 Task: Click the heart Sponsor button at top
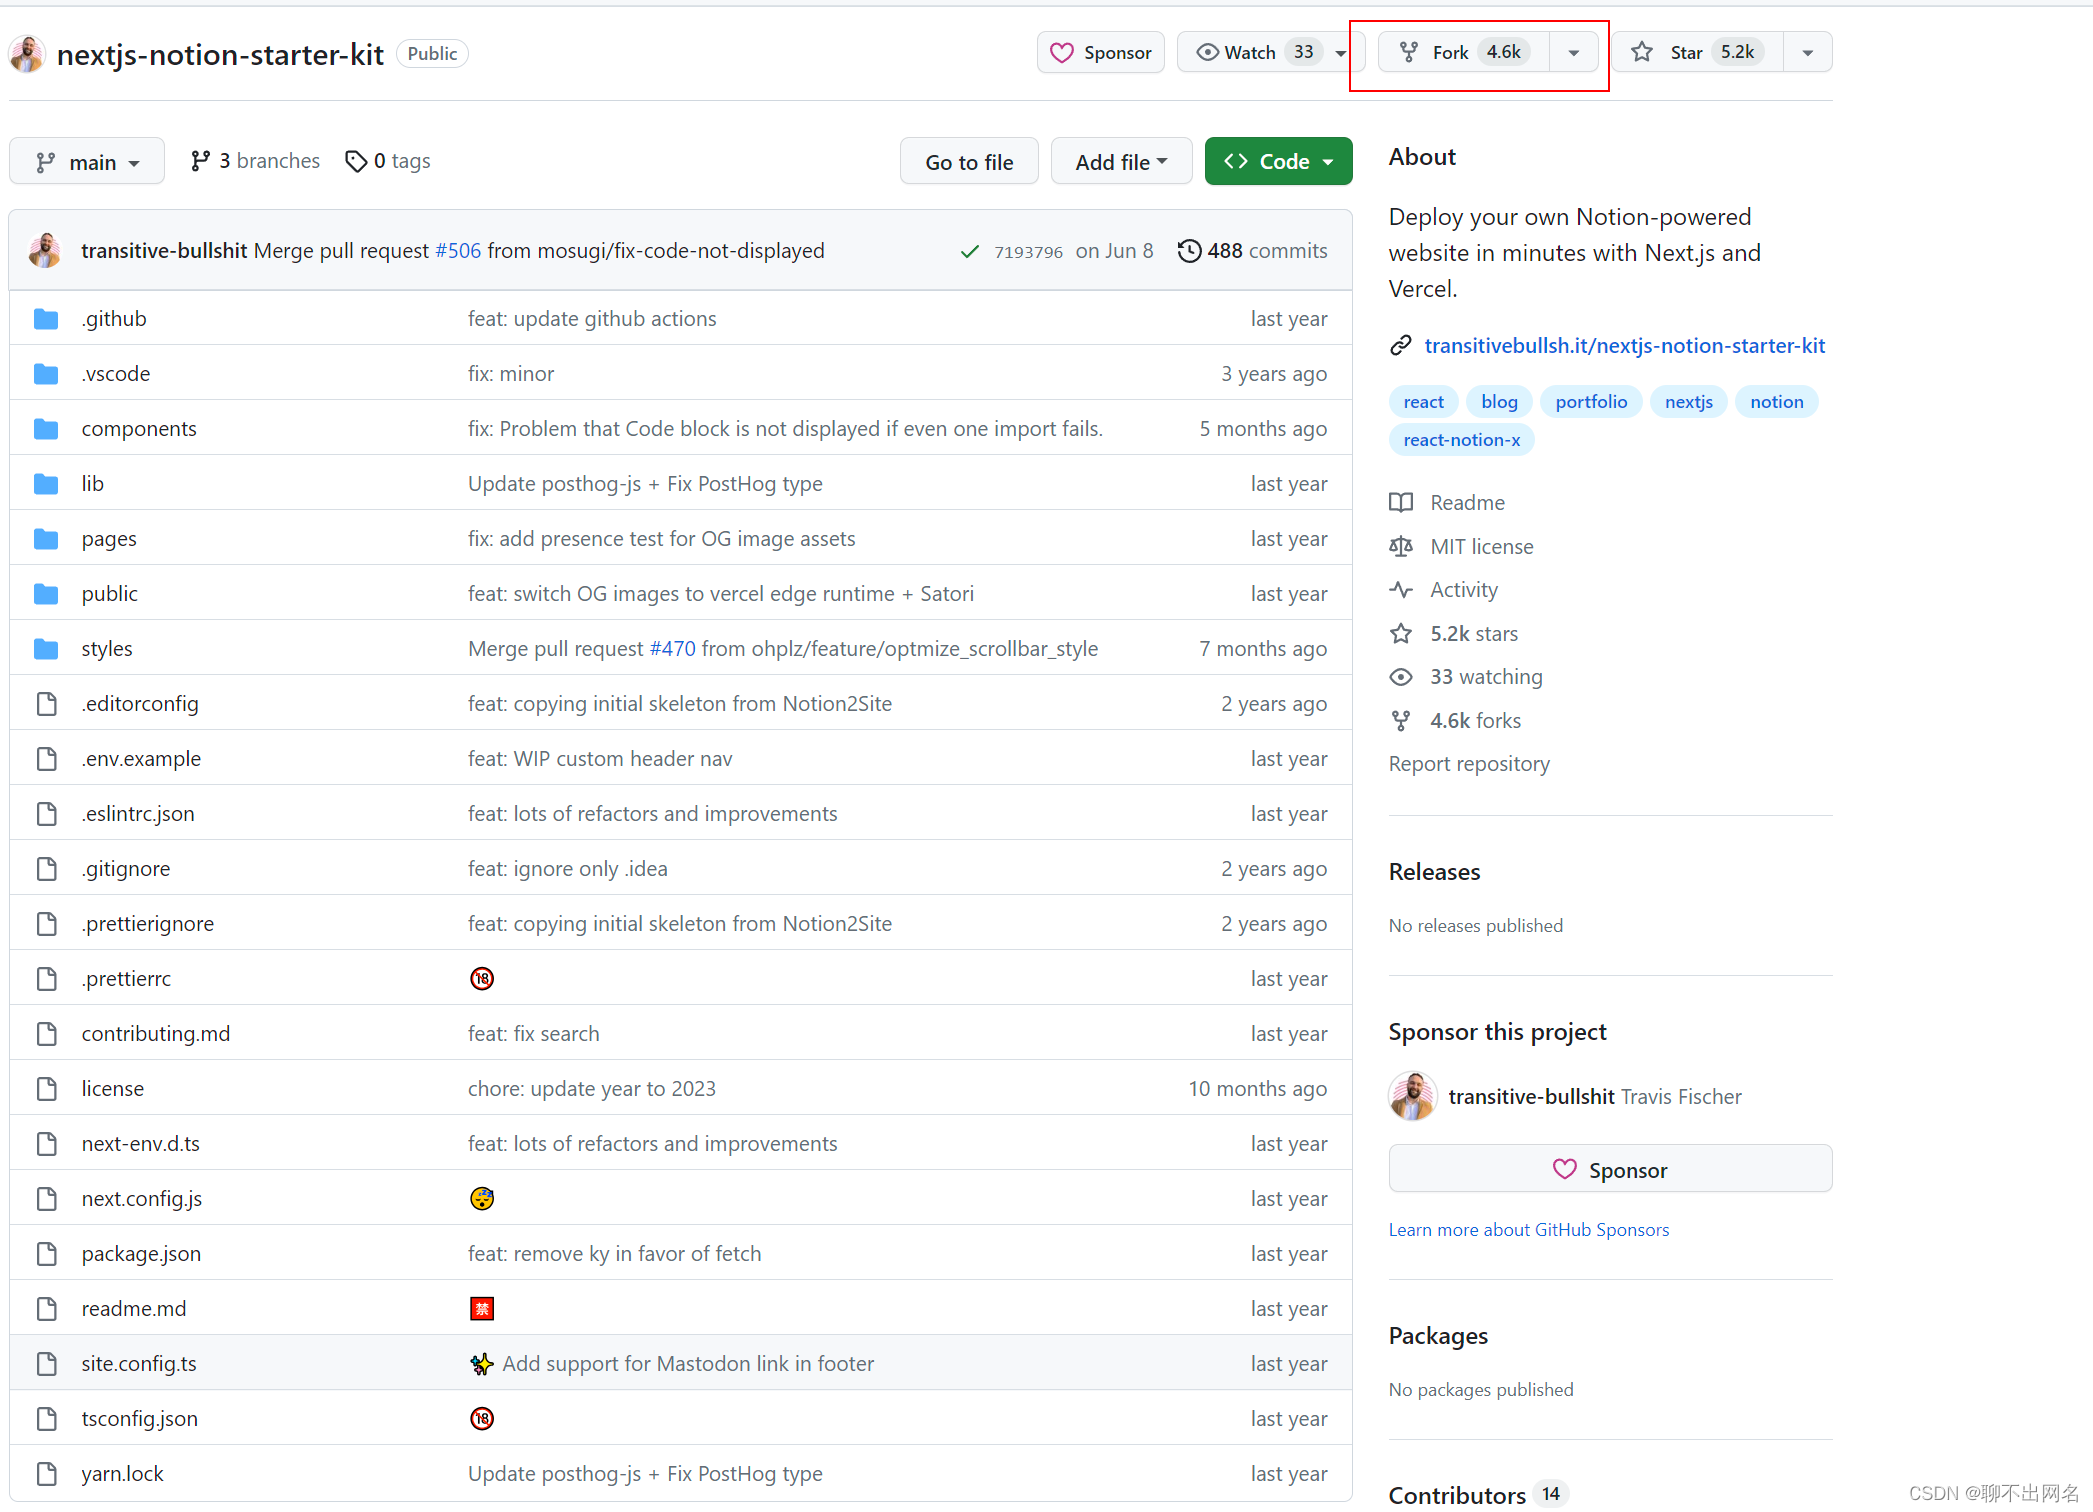click(x=1101, y=52)
